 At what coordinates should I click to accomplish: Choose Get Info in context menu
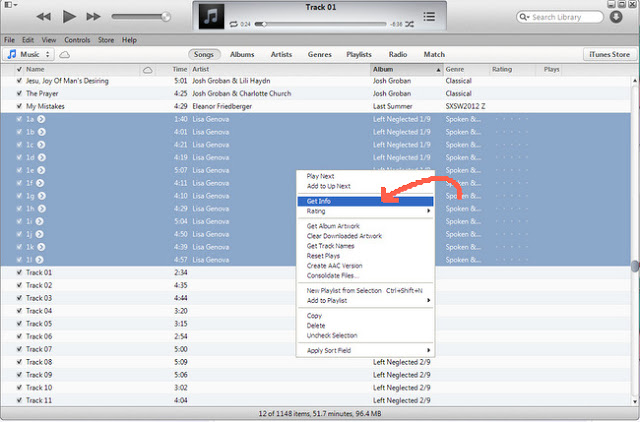365,201
